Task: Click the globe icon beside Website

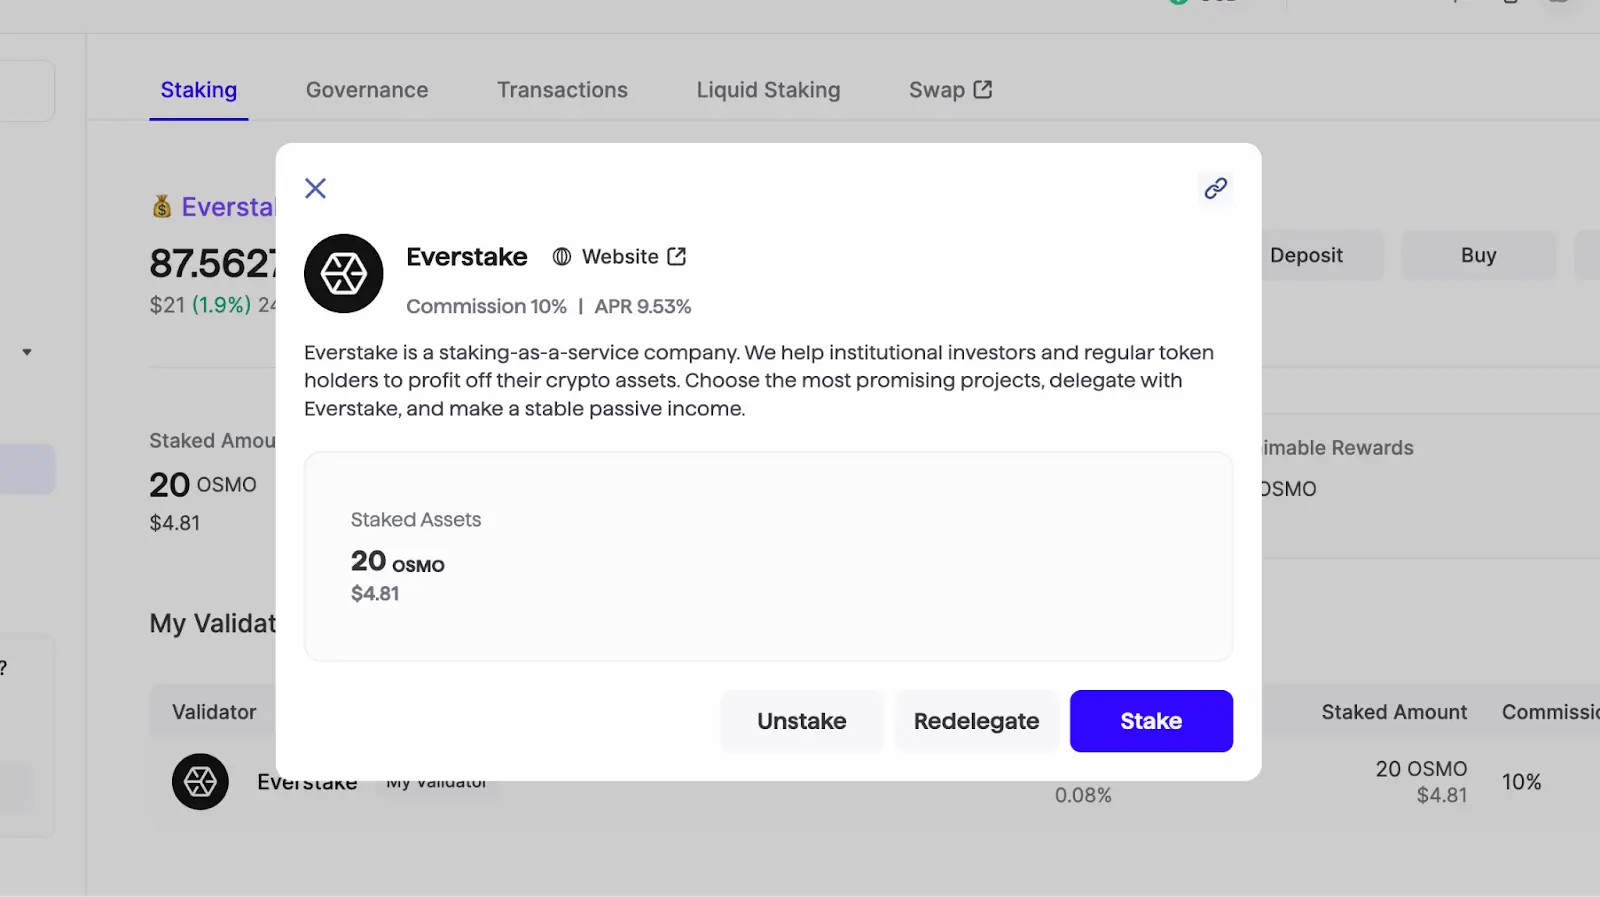Action: point(562,257)
